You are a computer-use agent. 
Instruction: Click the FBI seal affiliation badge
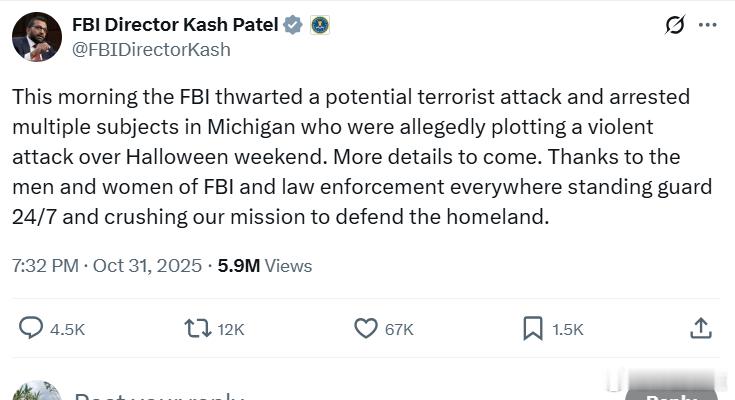319,25
